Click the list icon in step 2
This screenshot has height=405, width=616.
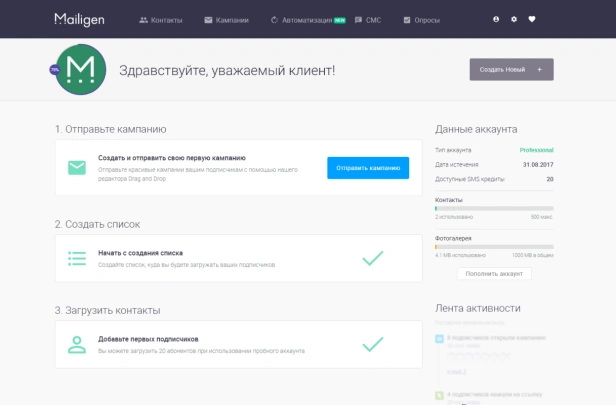click(x=77, y=258)
